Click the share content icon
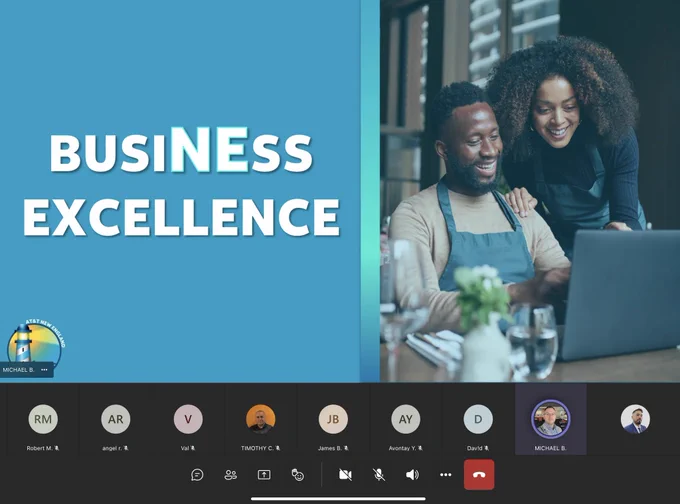The height and width of the screenshot is (504, 680). [264, 475]
